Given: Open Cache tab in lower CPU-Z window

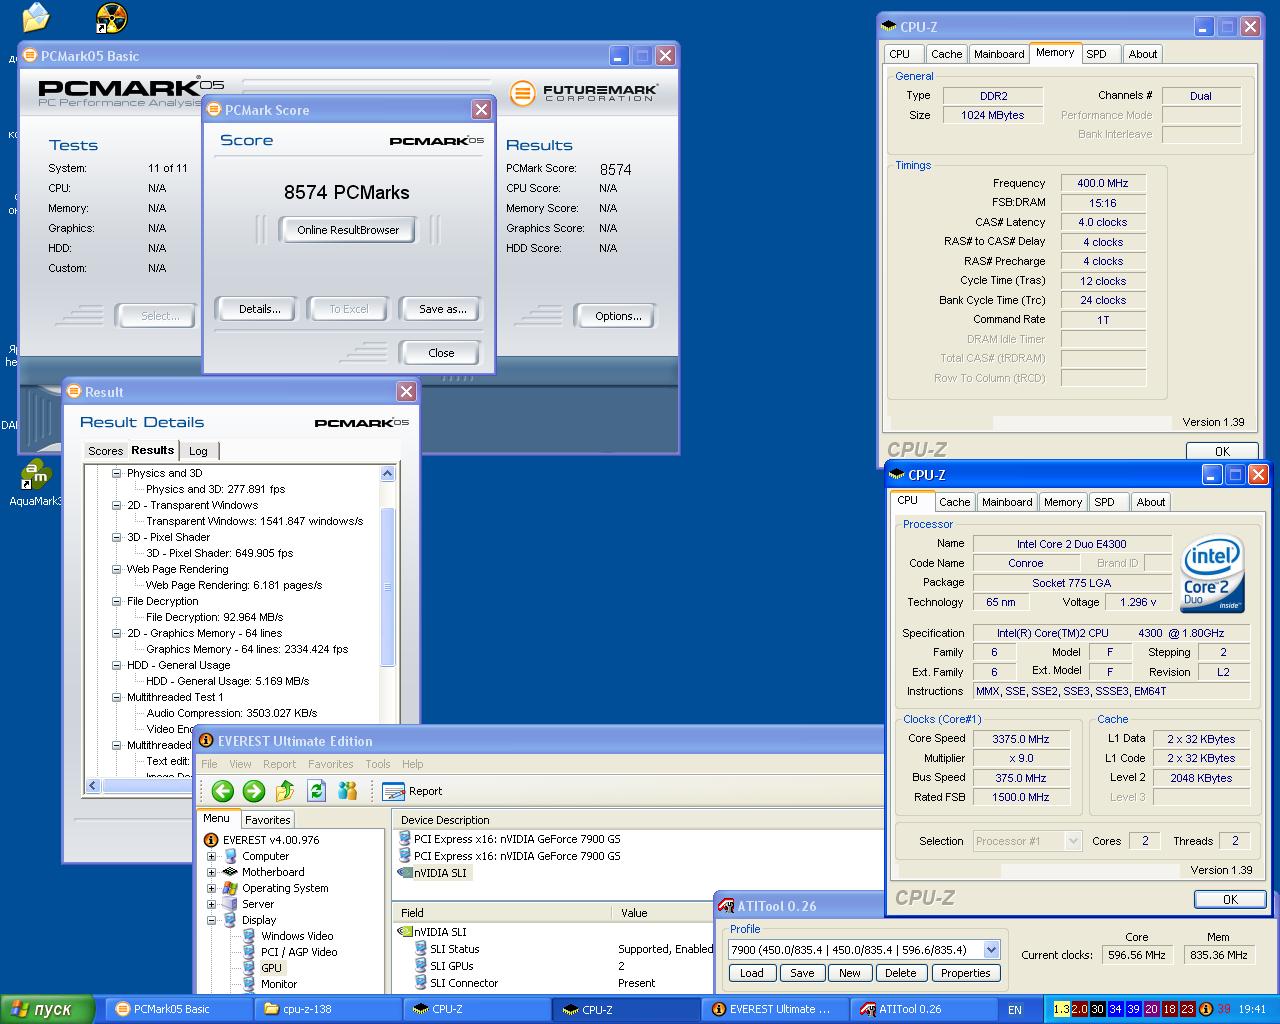Looking at the screenshot, I should pyautogui.click(x=954, y=502).
